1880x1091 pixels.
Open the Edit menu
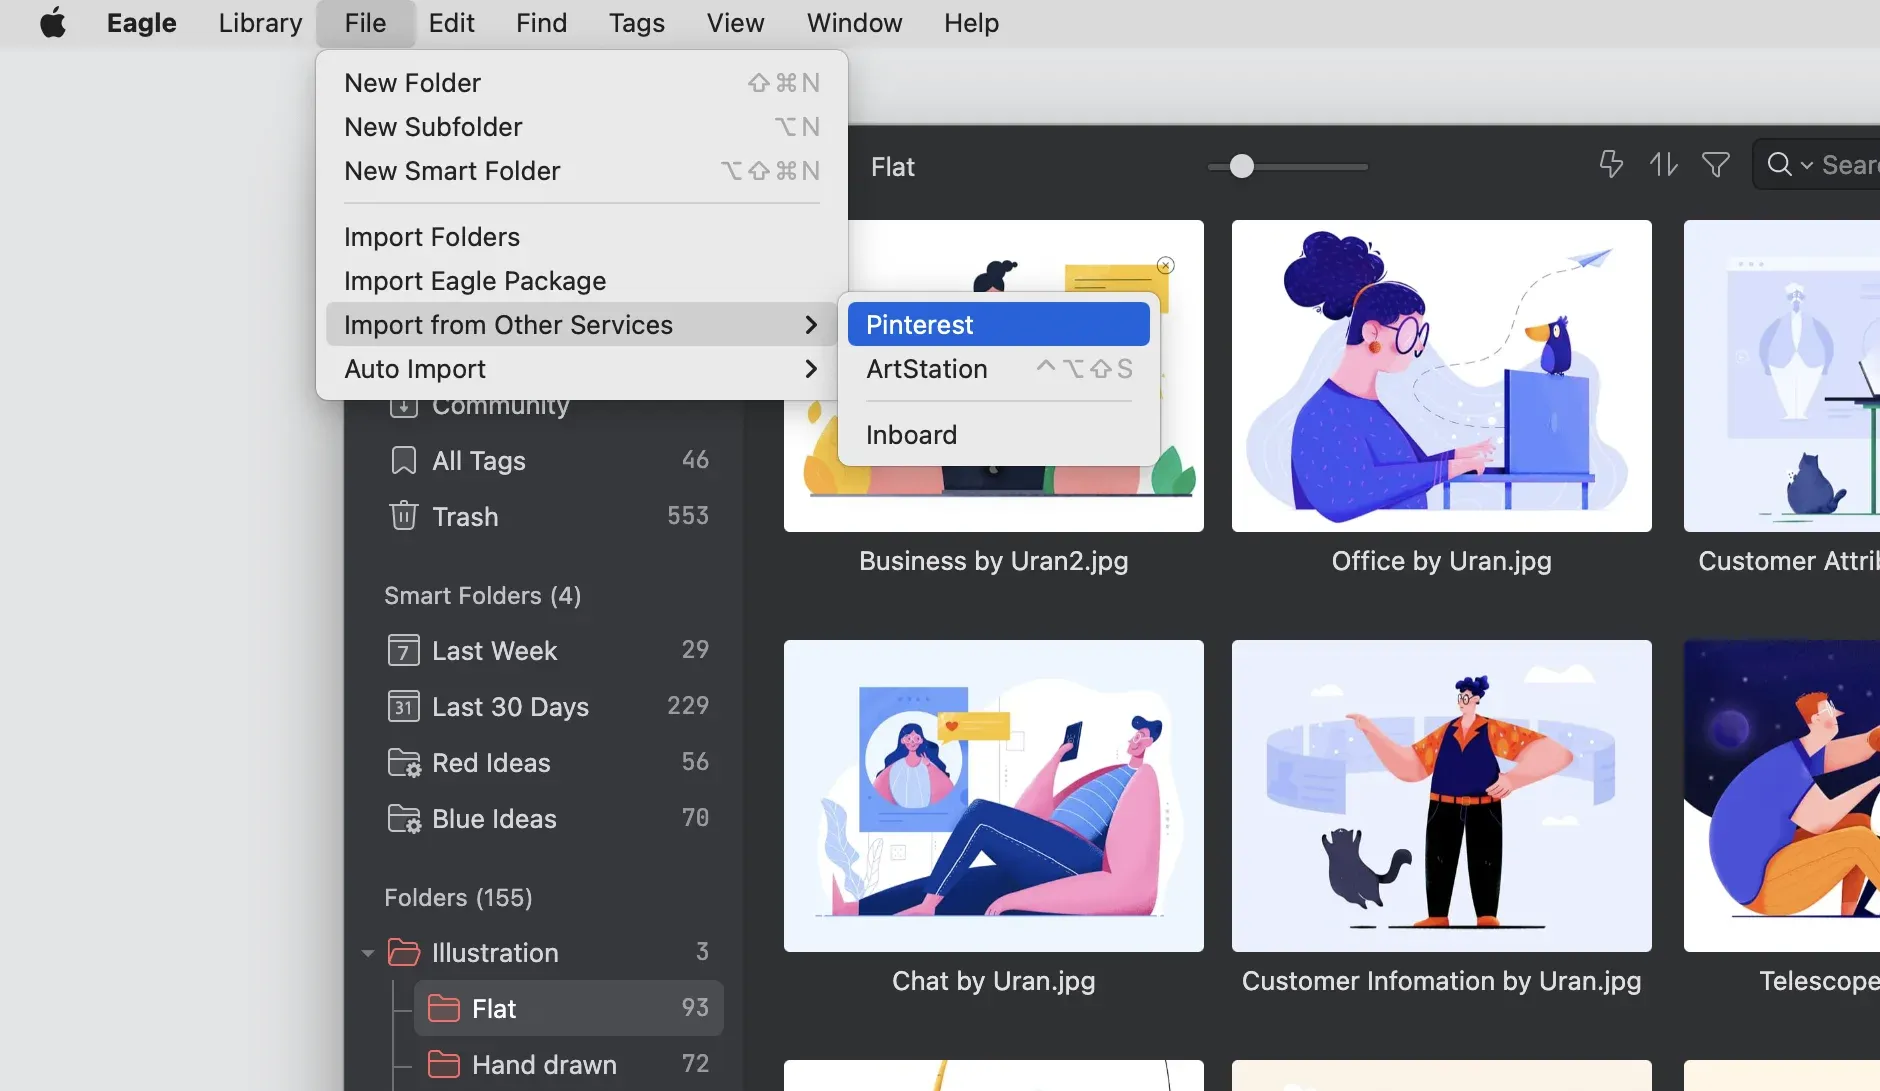[451, 22]
